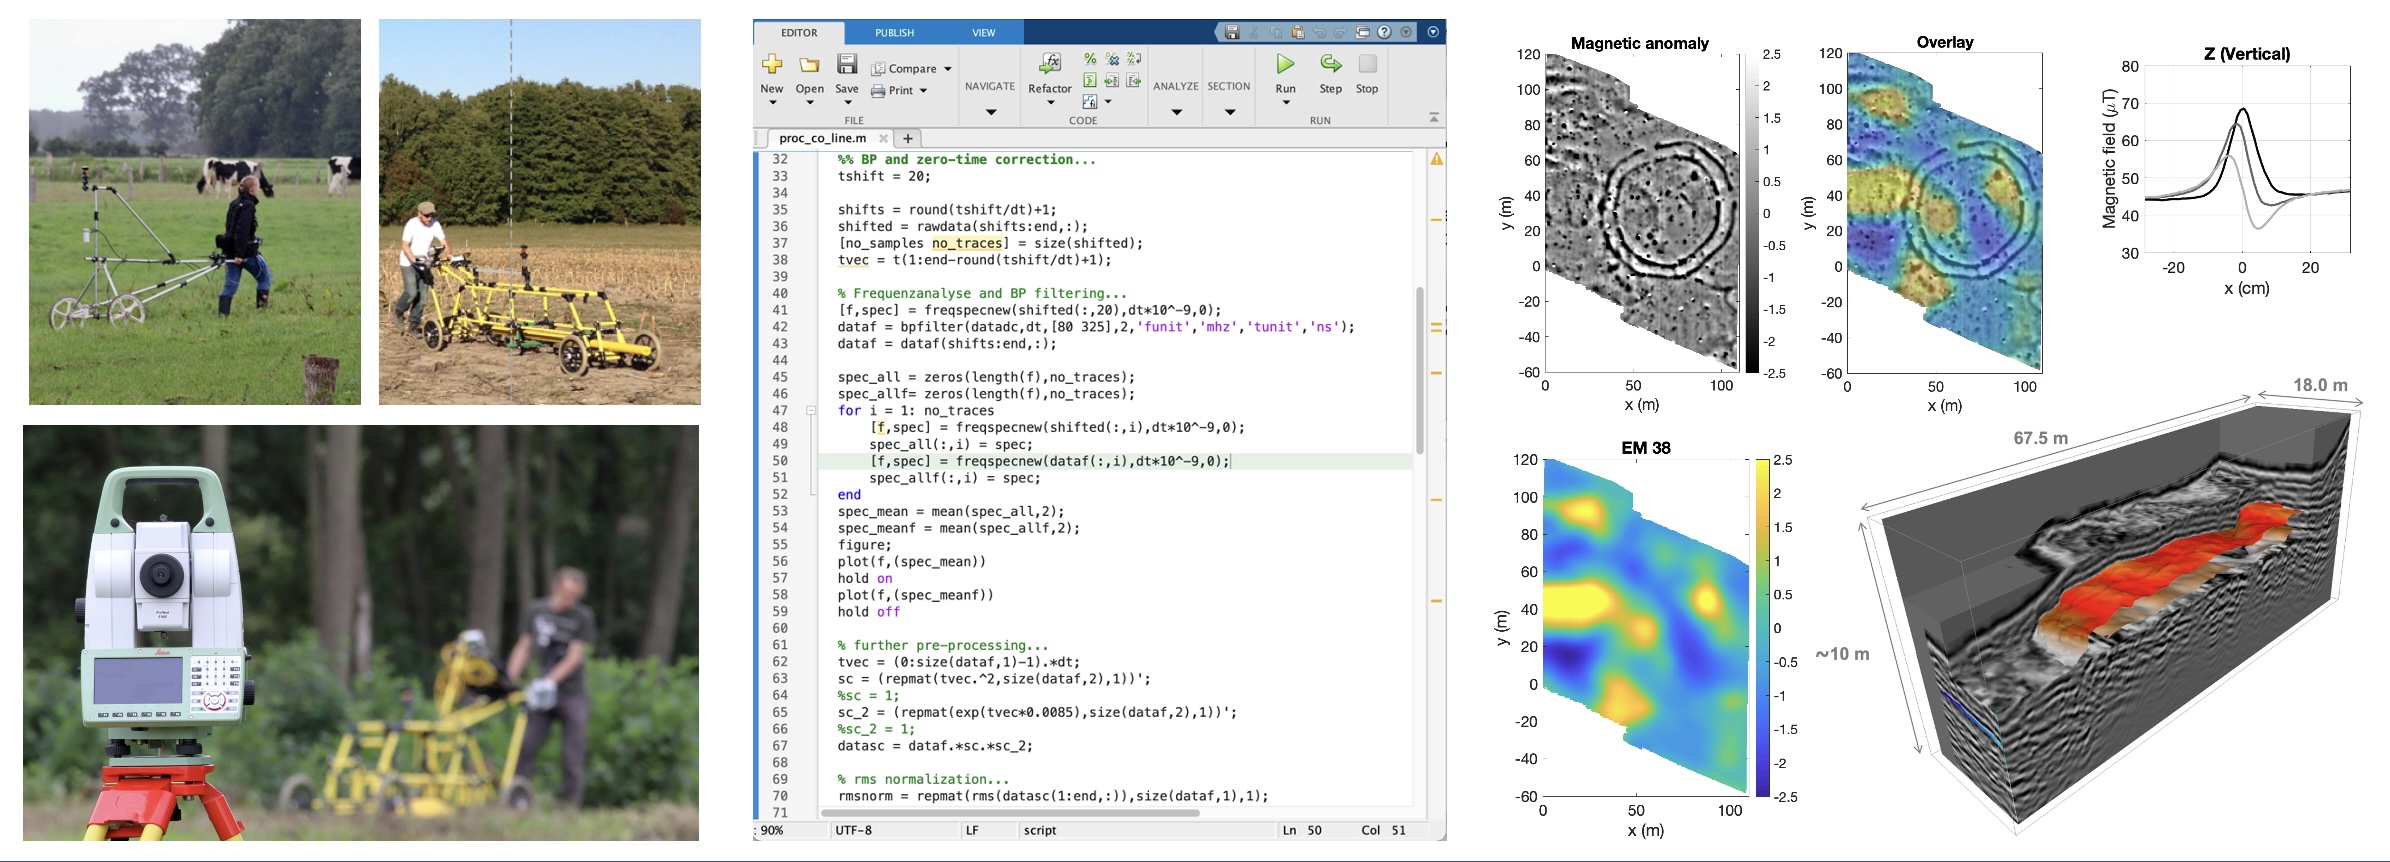
Task: Click the help question mark icon
Action: (1384, 32)
